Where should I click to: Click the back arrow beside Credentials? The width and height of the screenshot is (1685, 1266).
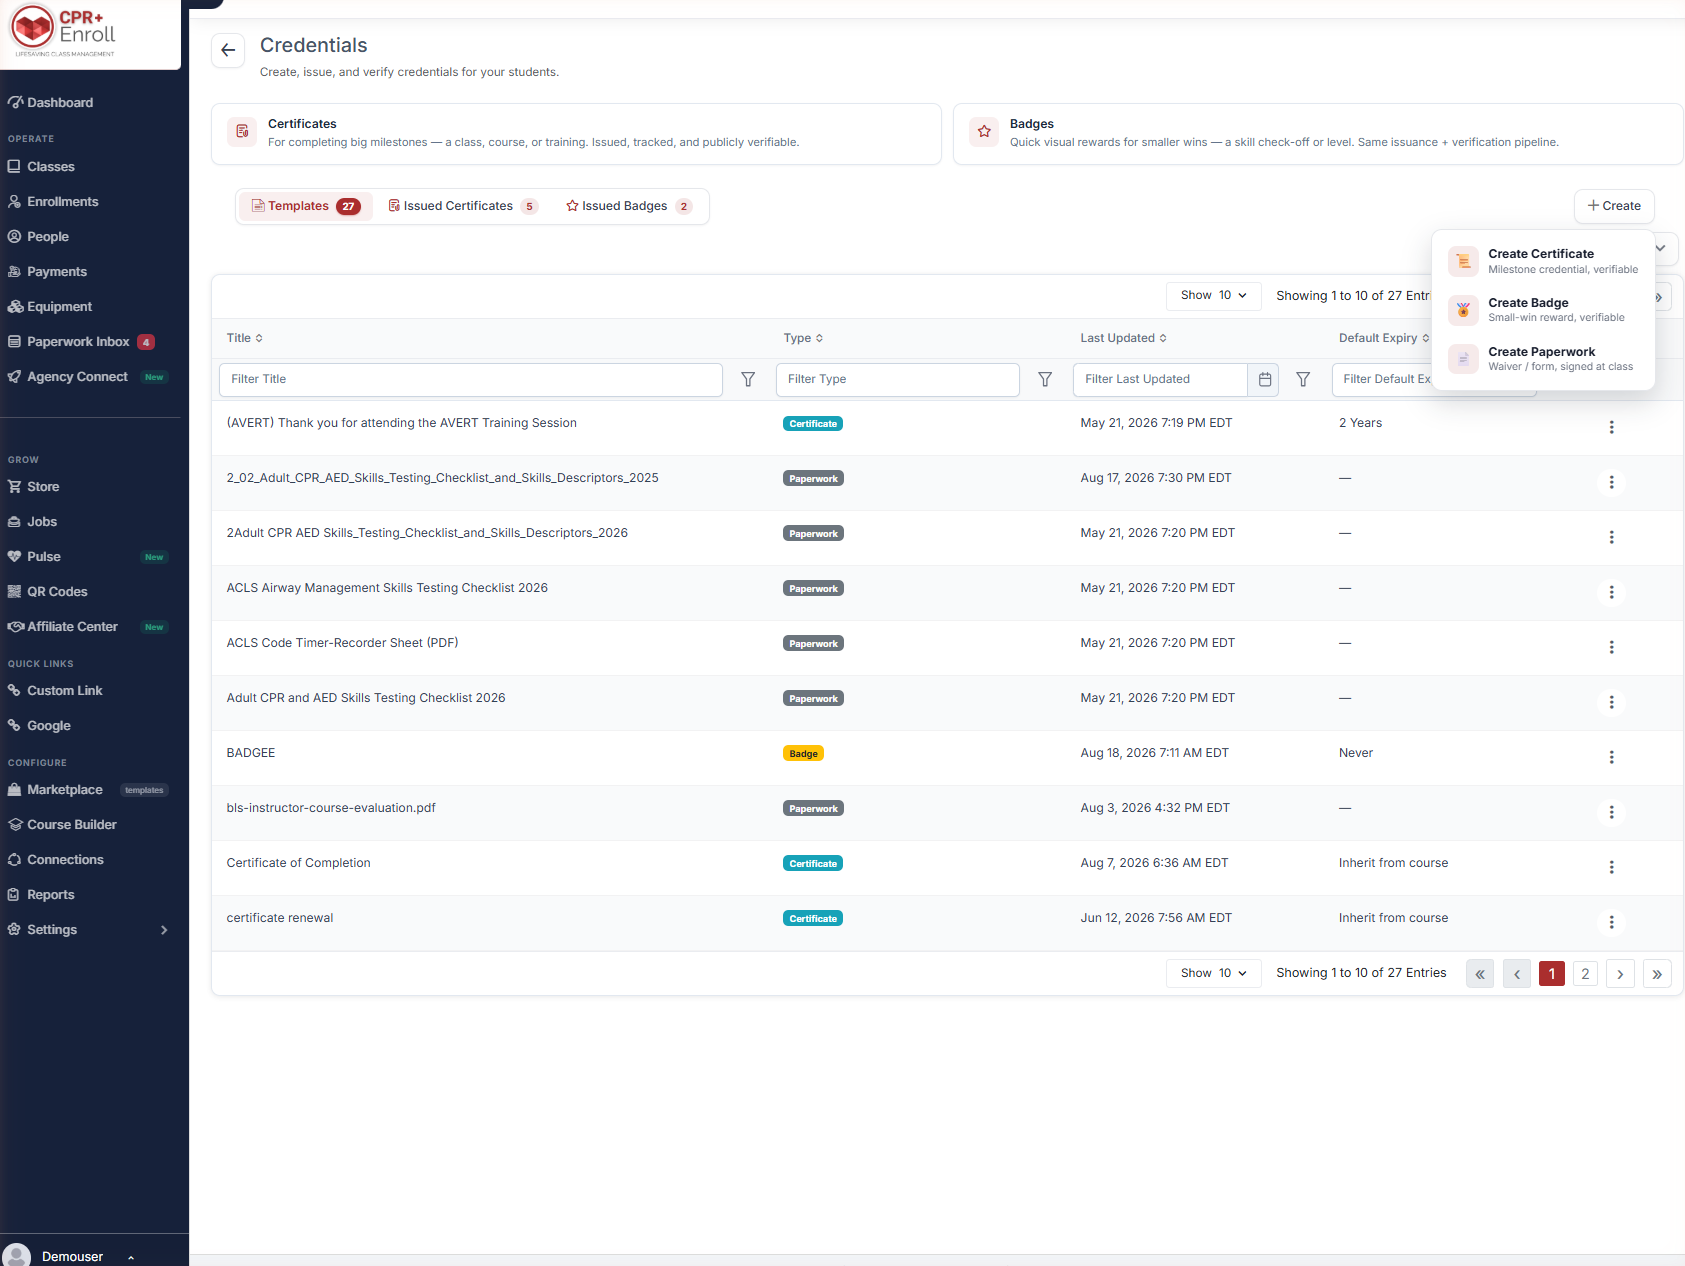(x=228, y=50)
